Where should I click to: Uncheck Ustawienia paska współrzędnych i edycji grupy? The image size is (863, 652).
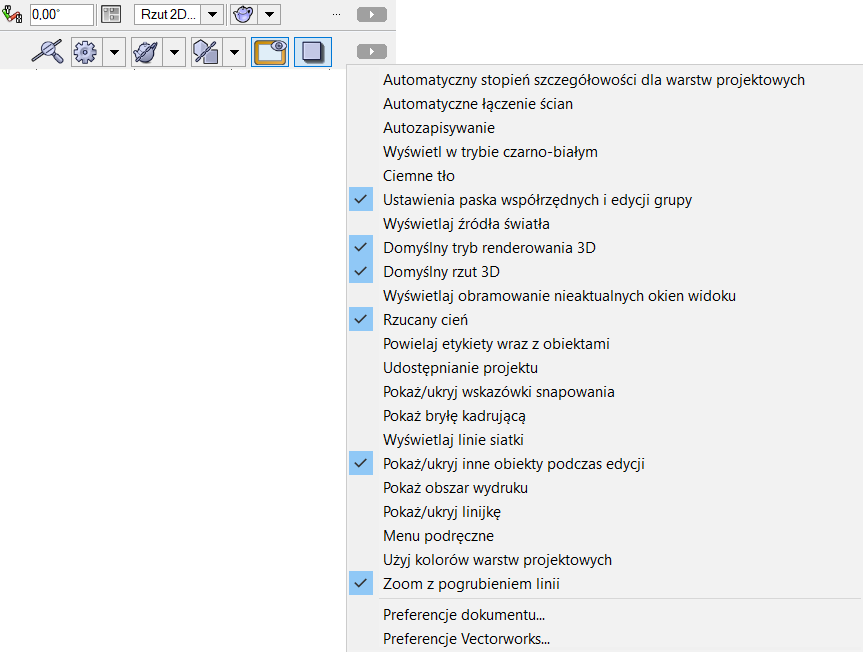coord(603,200)
